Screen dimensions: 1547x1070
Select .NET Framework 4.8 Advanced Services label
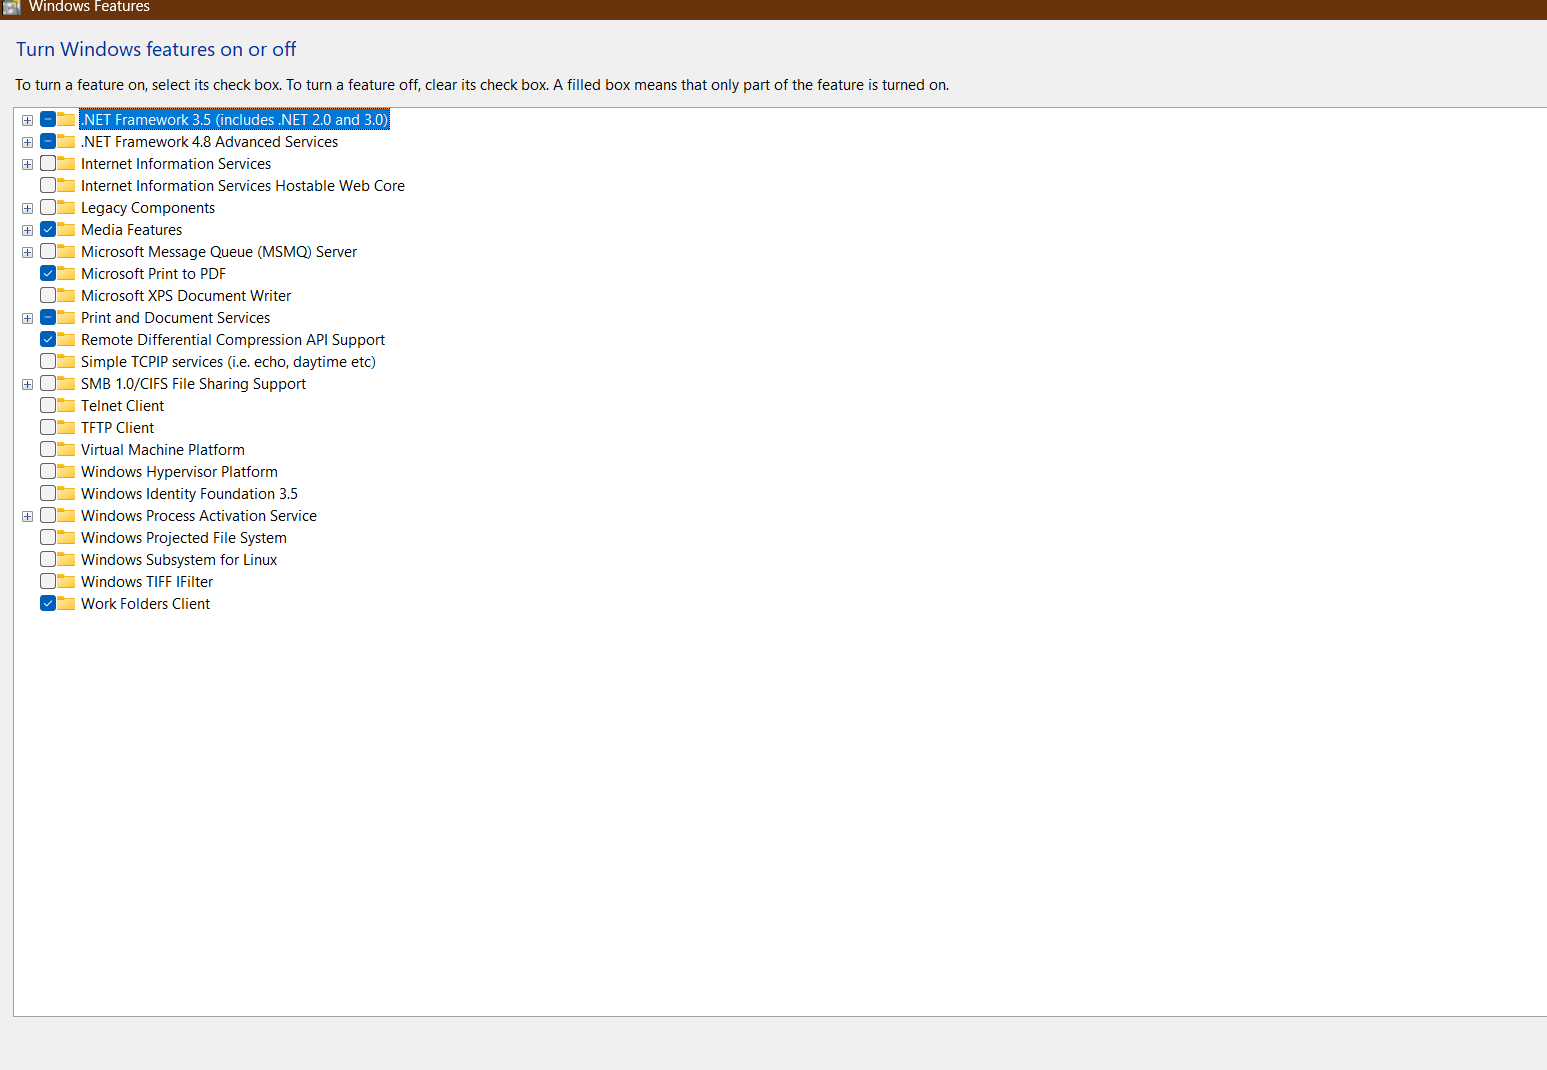[210, 142]
